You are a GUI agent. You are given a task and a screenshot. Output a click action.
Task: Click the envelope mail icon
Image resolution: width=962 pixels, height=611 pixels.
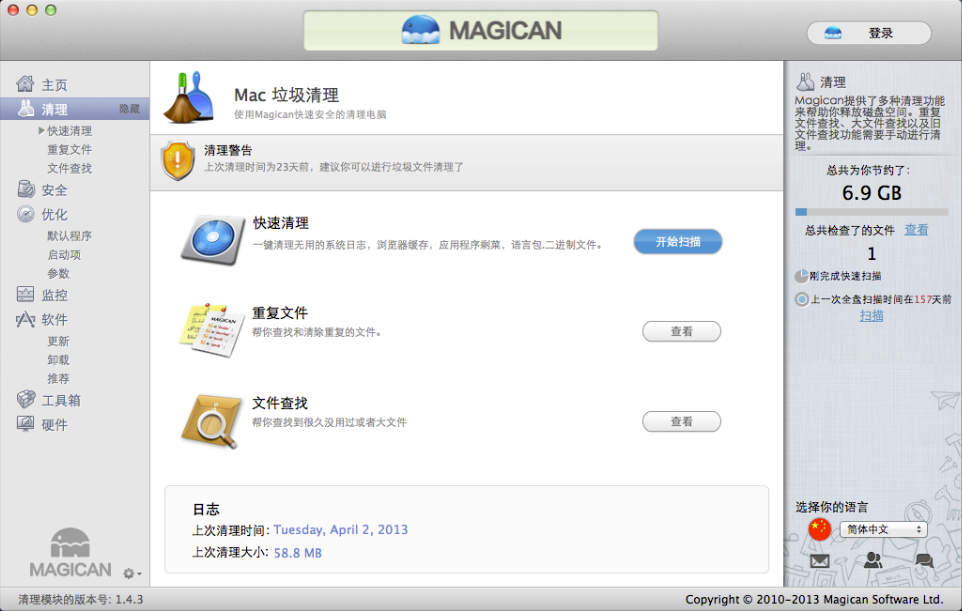pyautogui.click(x=820, y=561)
